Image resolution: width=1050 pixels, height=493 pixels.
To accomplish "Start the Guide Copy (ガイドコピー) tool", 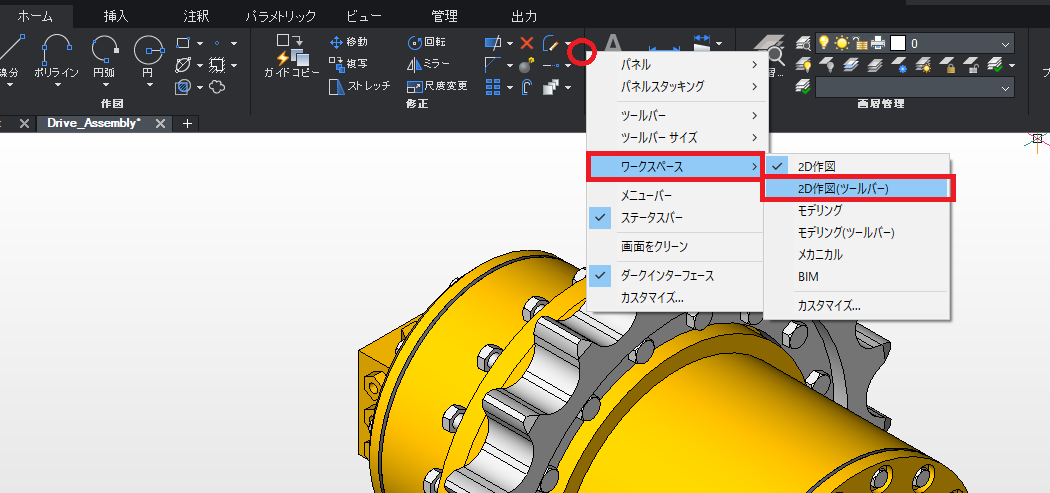I will (x=291, y=56).
